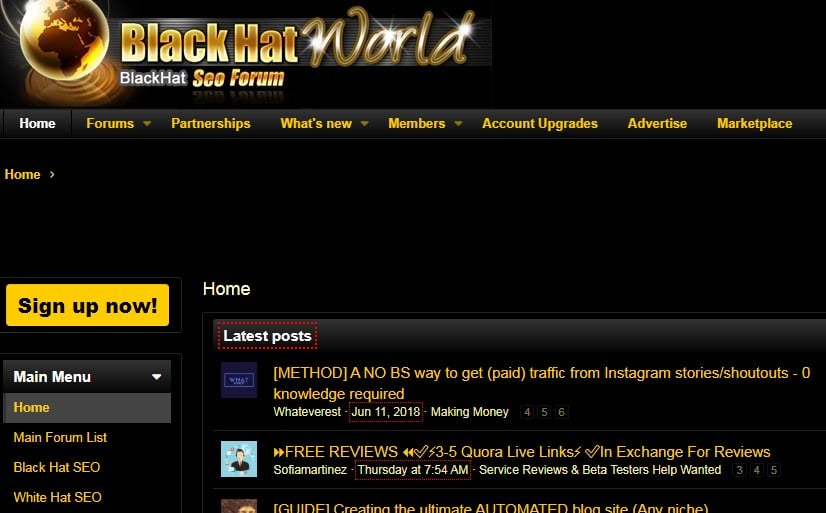The width and height of the screenshot is (826, 513).
Task: Click the Main Menu header label
Action: [52, 377]
